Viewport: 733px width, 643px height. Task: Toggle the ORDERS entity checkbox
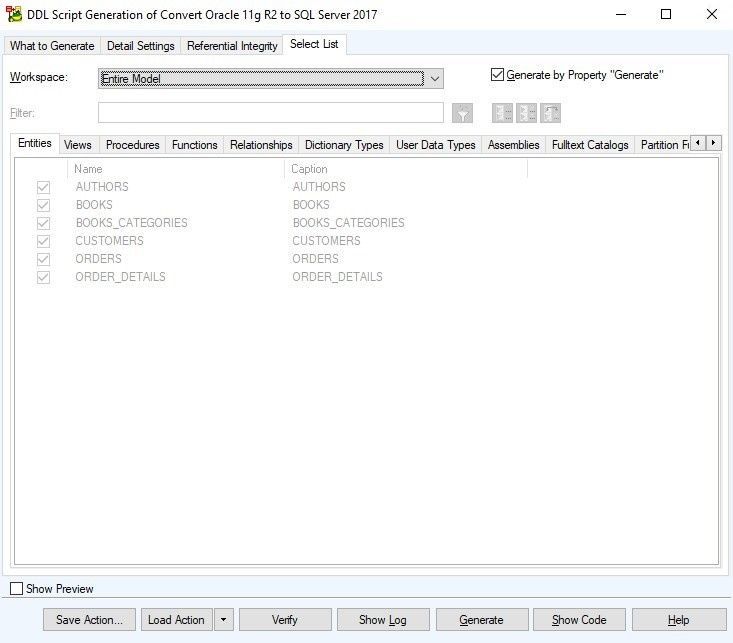click(x=43, y=259)
